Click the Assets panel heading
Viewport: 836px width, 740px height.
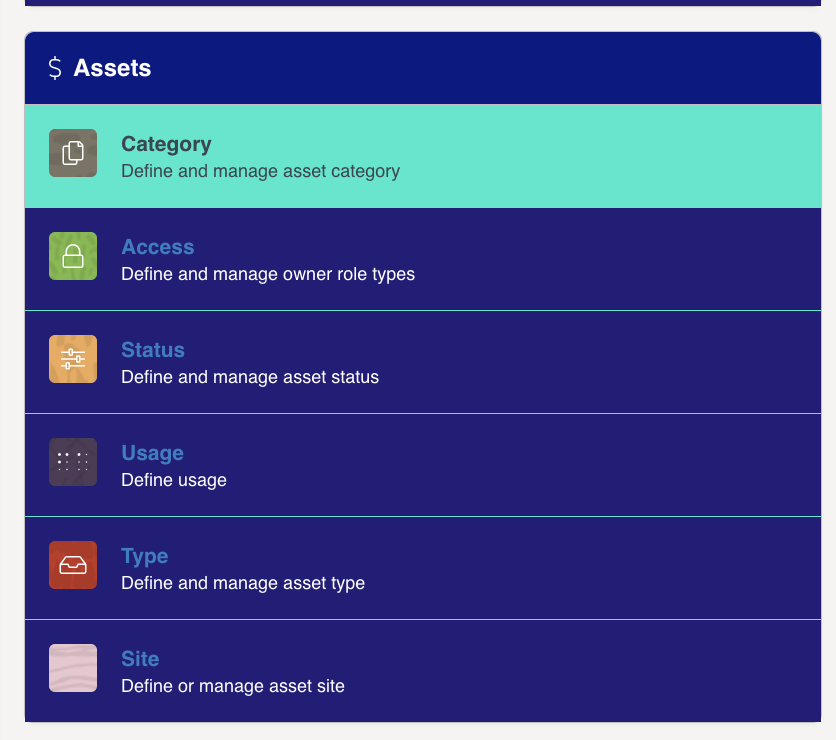pyautogui.click(x=112, y=68)
